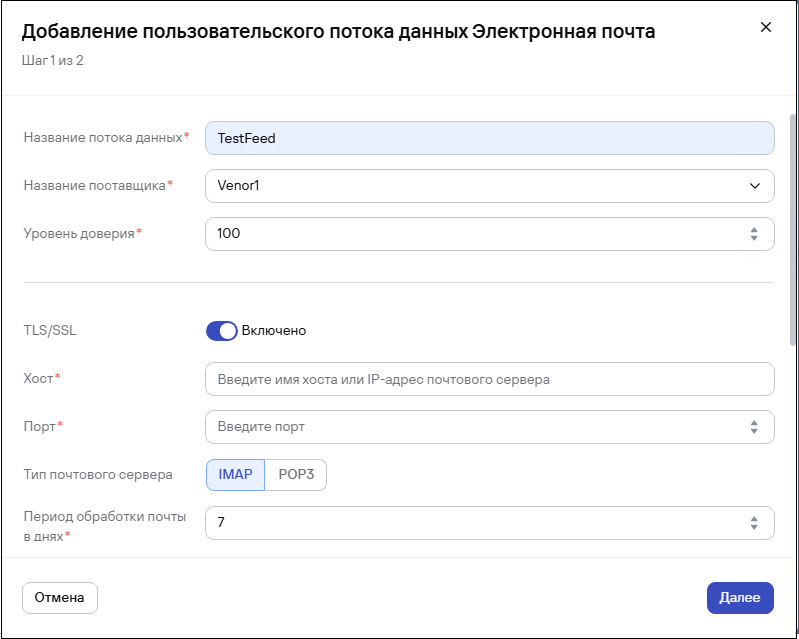This screenshot has width=799, height=639.
Task: Open the vendor name dropdown showing Venor1
Action: click(x=490, y=186)
